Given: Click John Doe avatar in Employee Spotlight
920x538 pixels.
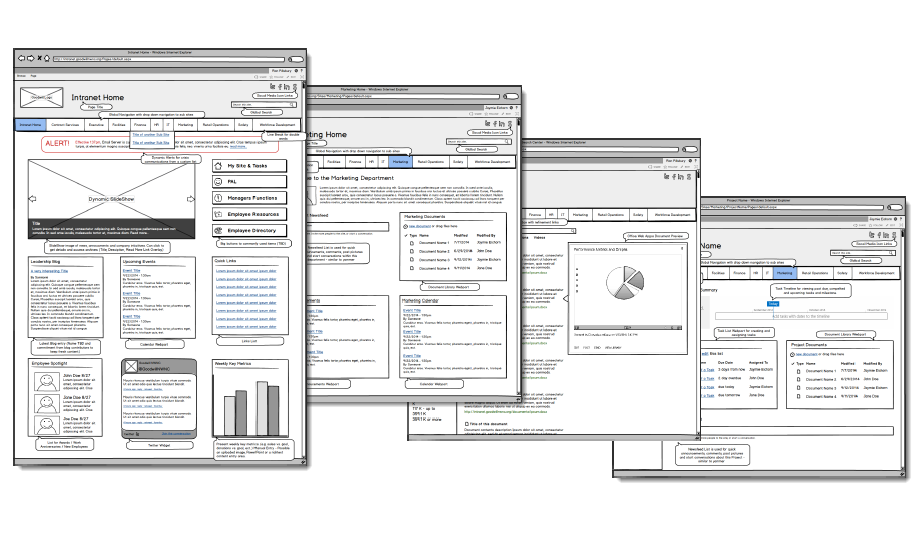Looking at the screenshot, I should (46, 382).
